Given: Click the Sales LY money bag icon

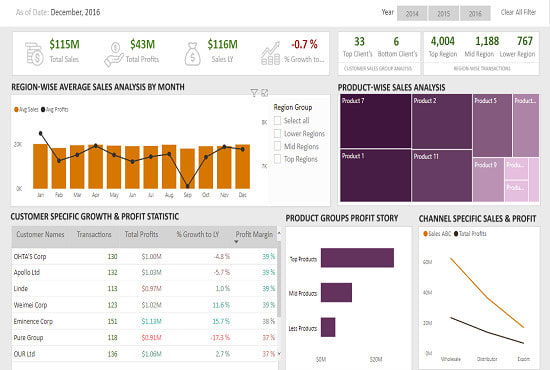Looking at the screenshot, I should pyautogui.click(x=193, y=54).
